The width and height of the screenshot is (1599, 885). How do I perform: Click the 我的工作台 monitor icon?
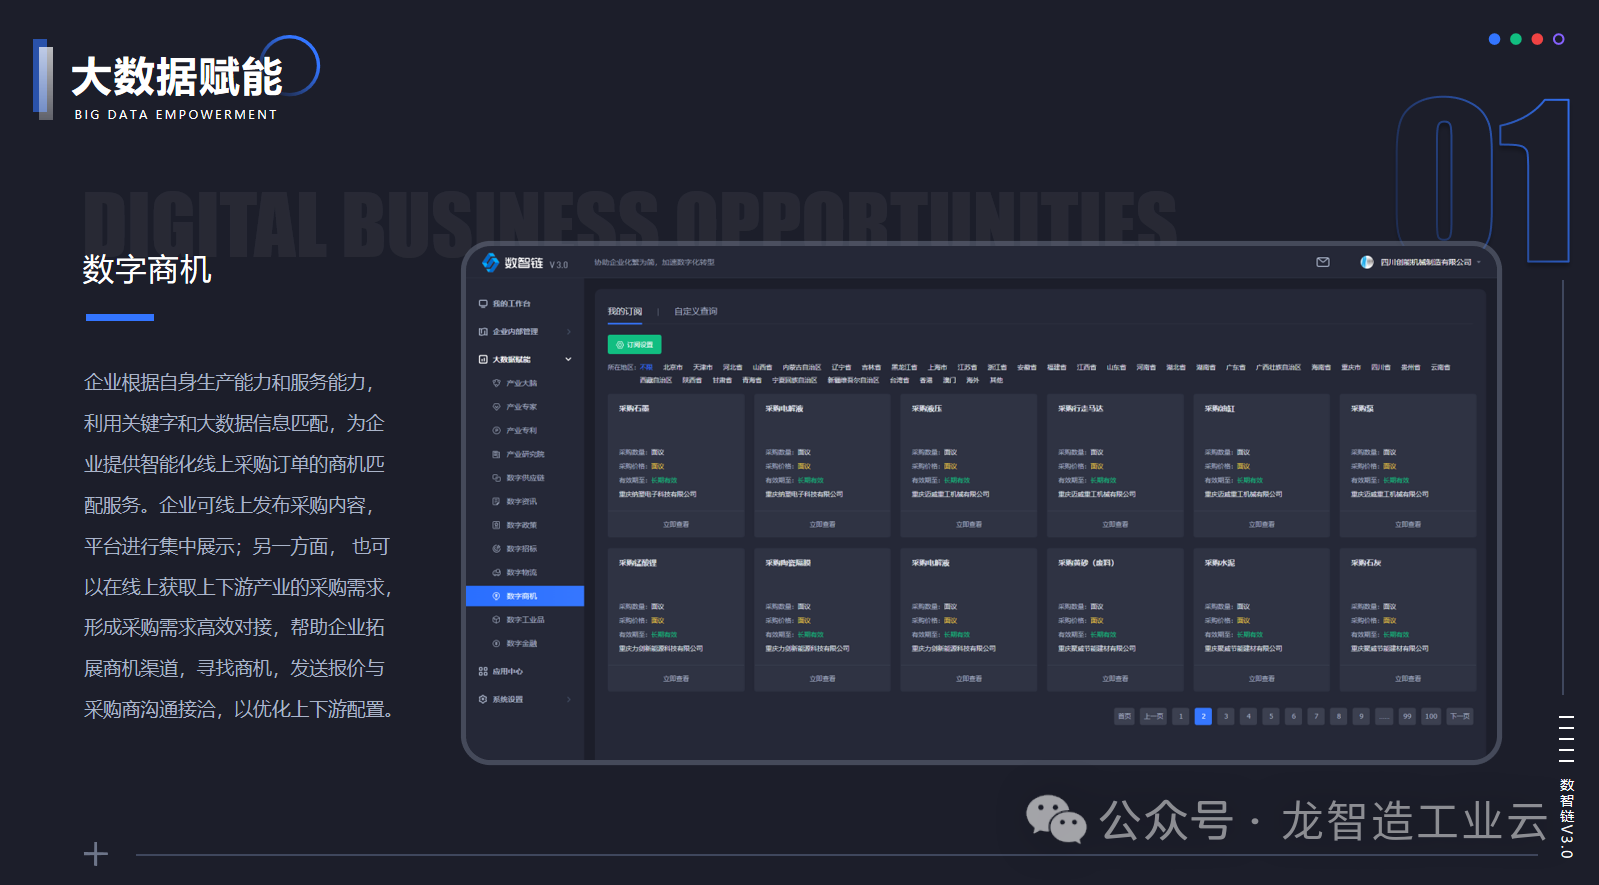coord(483,304)
